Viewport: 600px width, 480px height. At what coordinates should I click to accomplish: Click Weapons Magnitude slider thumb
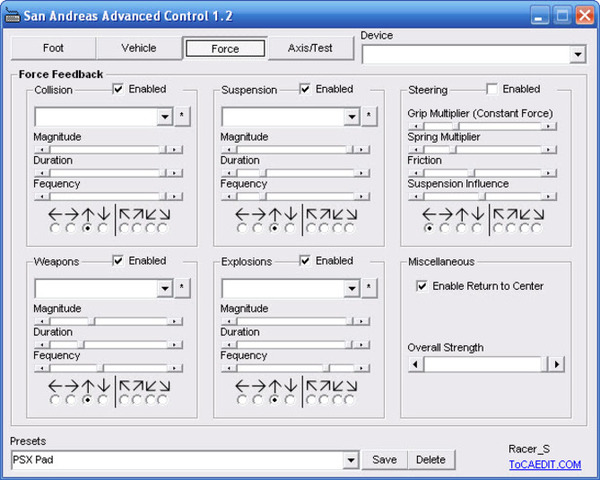click(92, 322)
